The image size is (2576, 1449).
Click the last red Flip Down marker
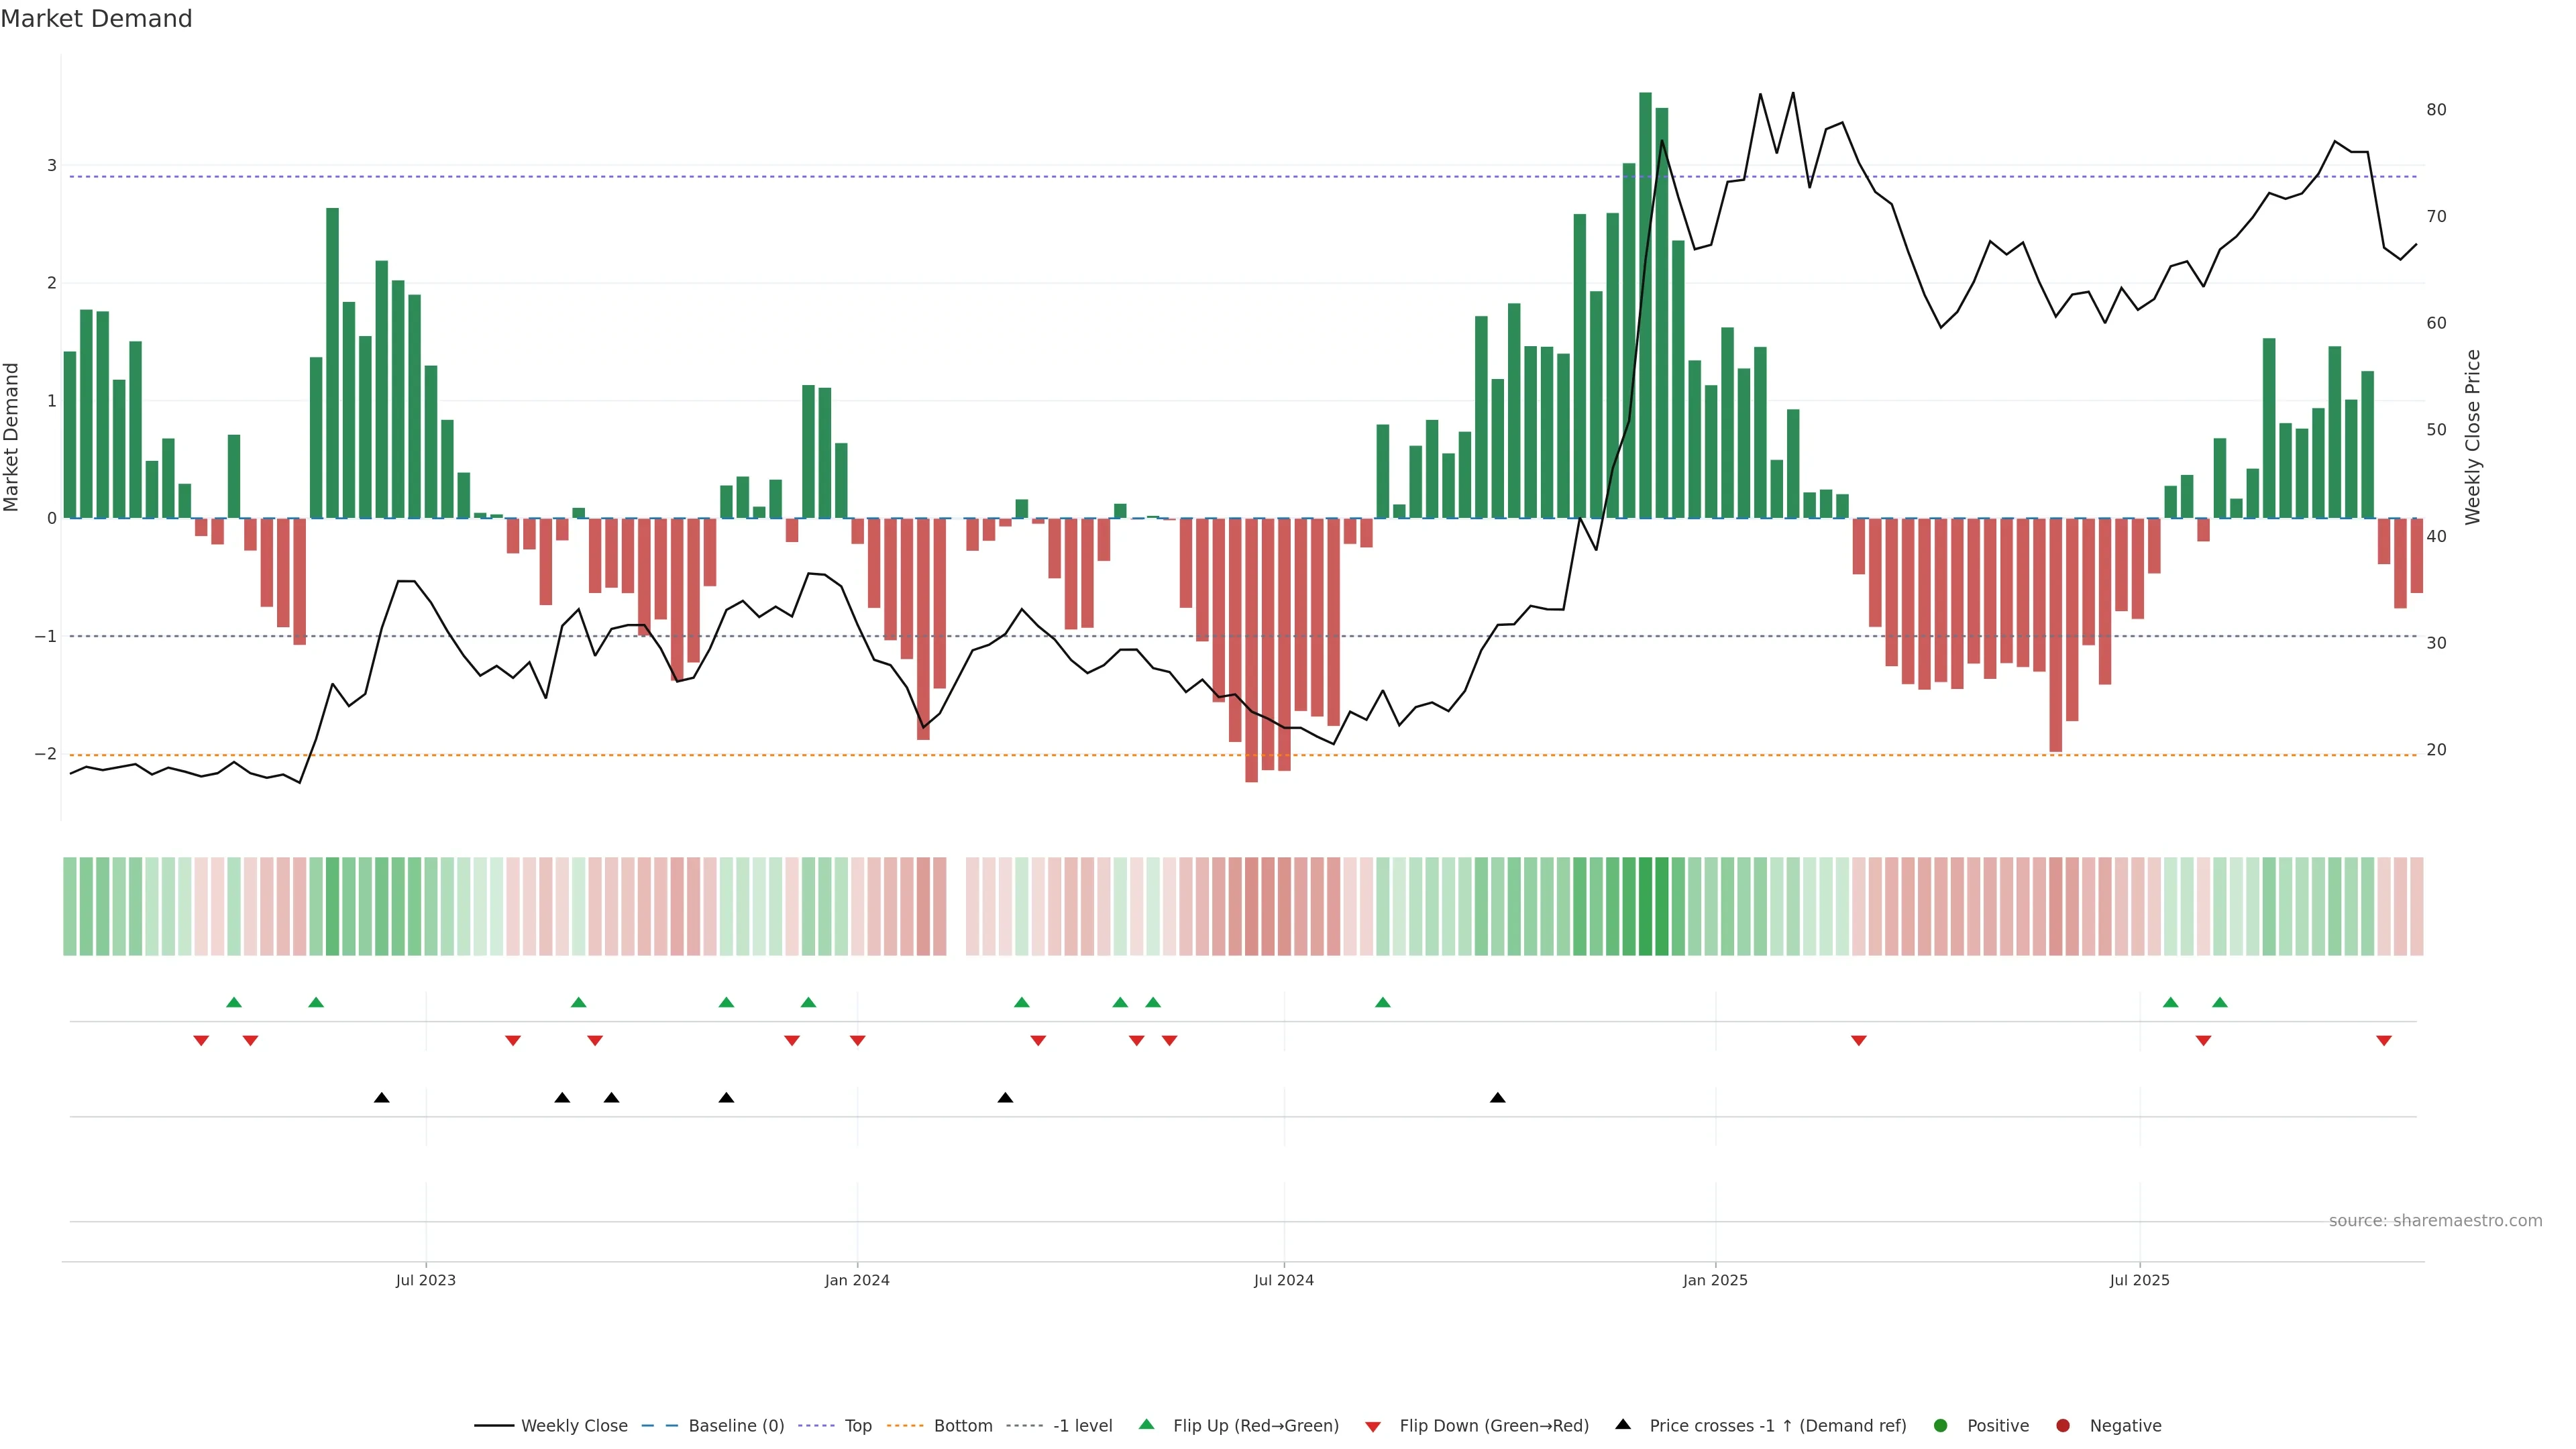[x=2384, y=1041]
